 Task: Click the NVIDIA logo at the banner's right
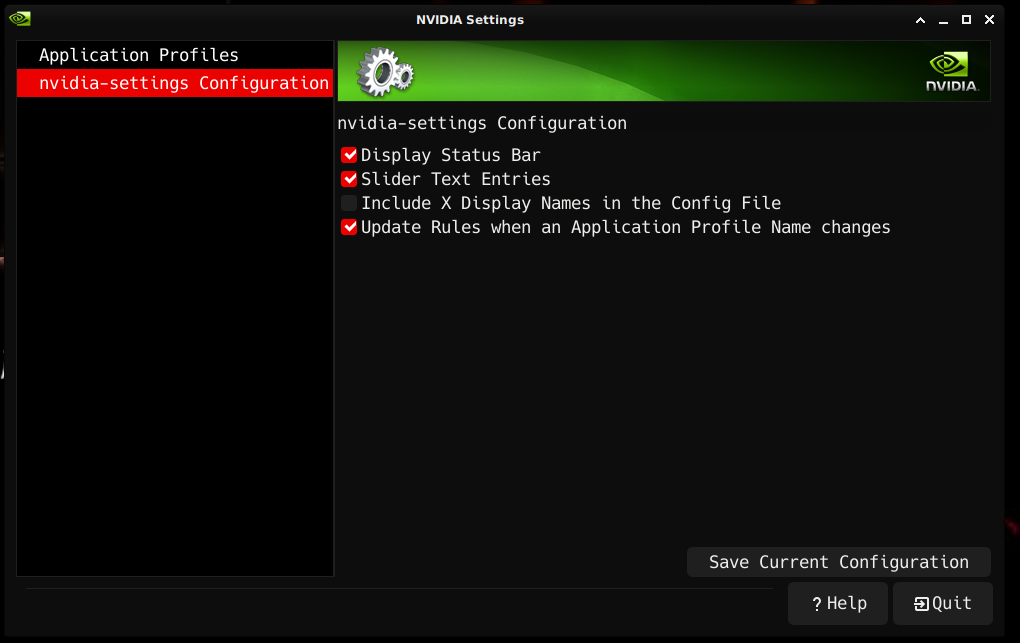click(x=951, y=72)
